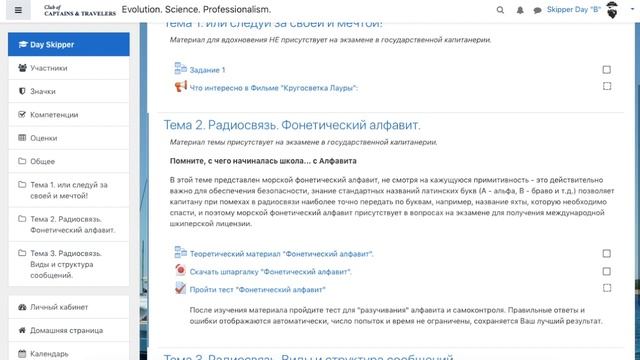Go to Значки sidebar item
The width and height of the screenshot is (640, 360).
point(69,91)
